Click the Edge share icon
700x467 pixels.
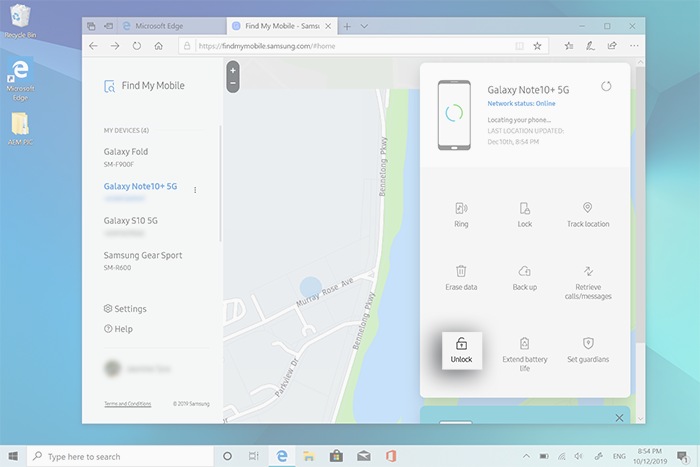coord(612,46)
